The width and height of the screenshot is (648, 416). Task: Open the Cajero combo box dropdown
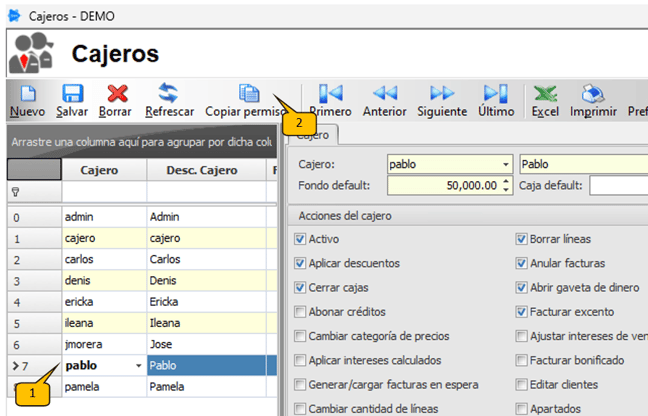(x=506, y=164)
